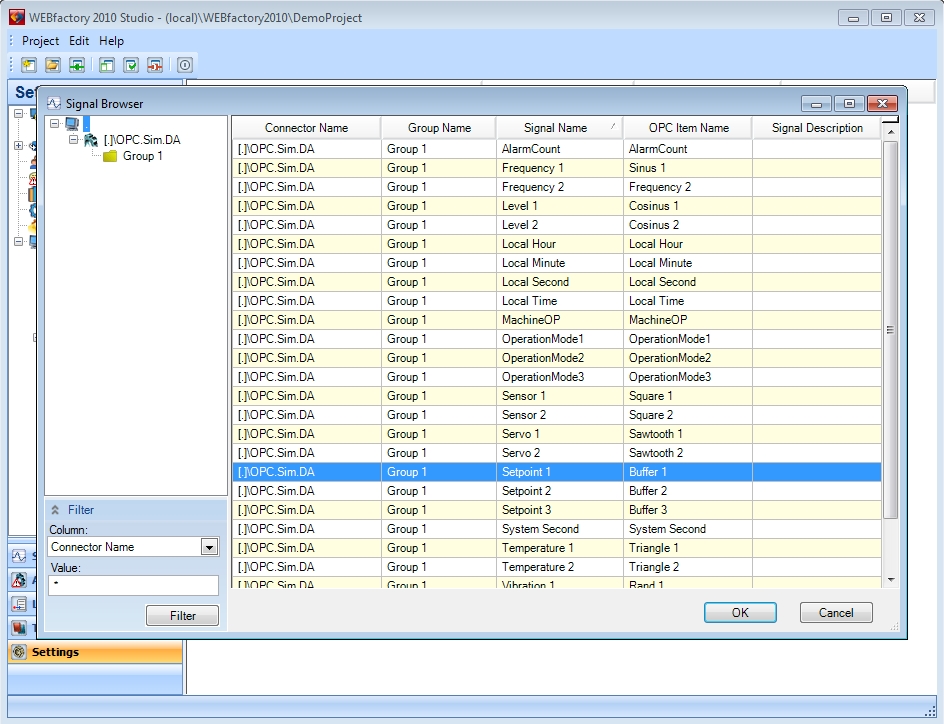Click the red connector toolbar icon
Viewport: 944px width, 724px height.
pyautogui.click(x=155, y=65)
